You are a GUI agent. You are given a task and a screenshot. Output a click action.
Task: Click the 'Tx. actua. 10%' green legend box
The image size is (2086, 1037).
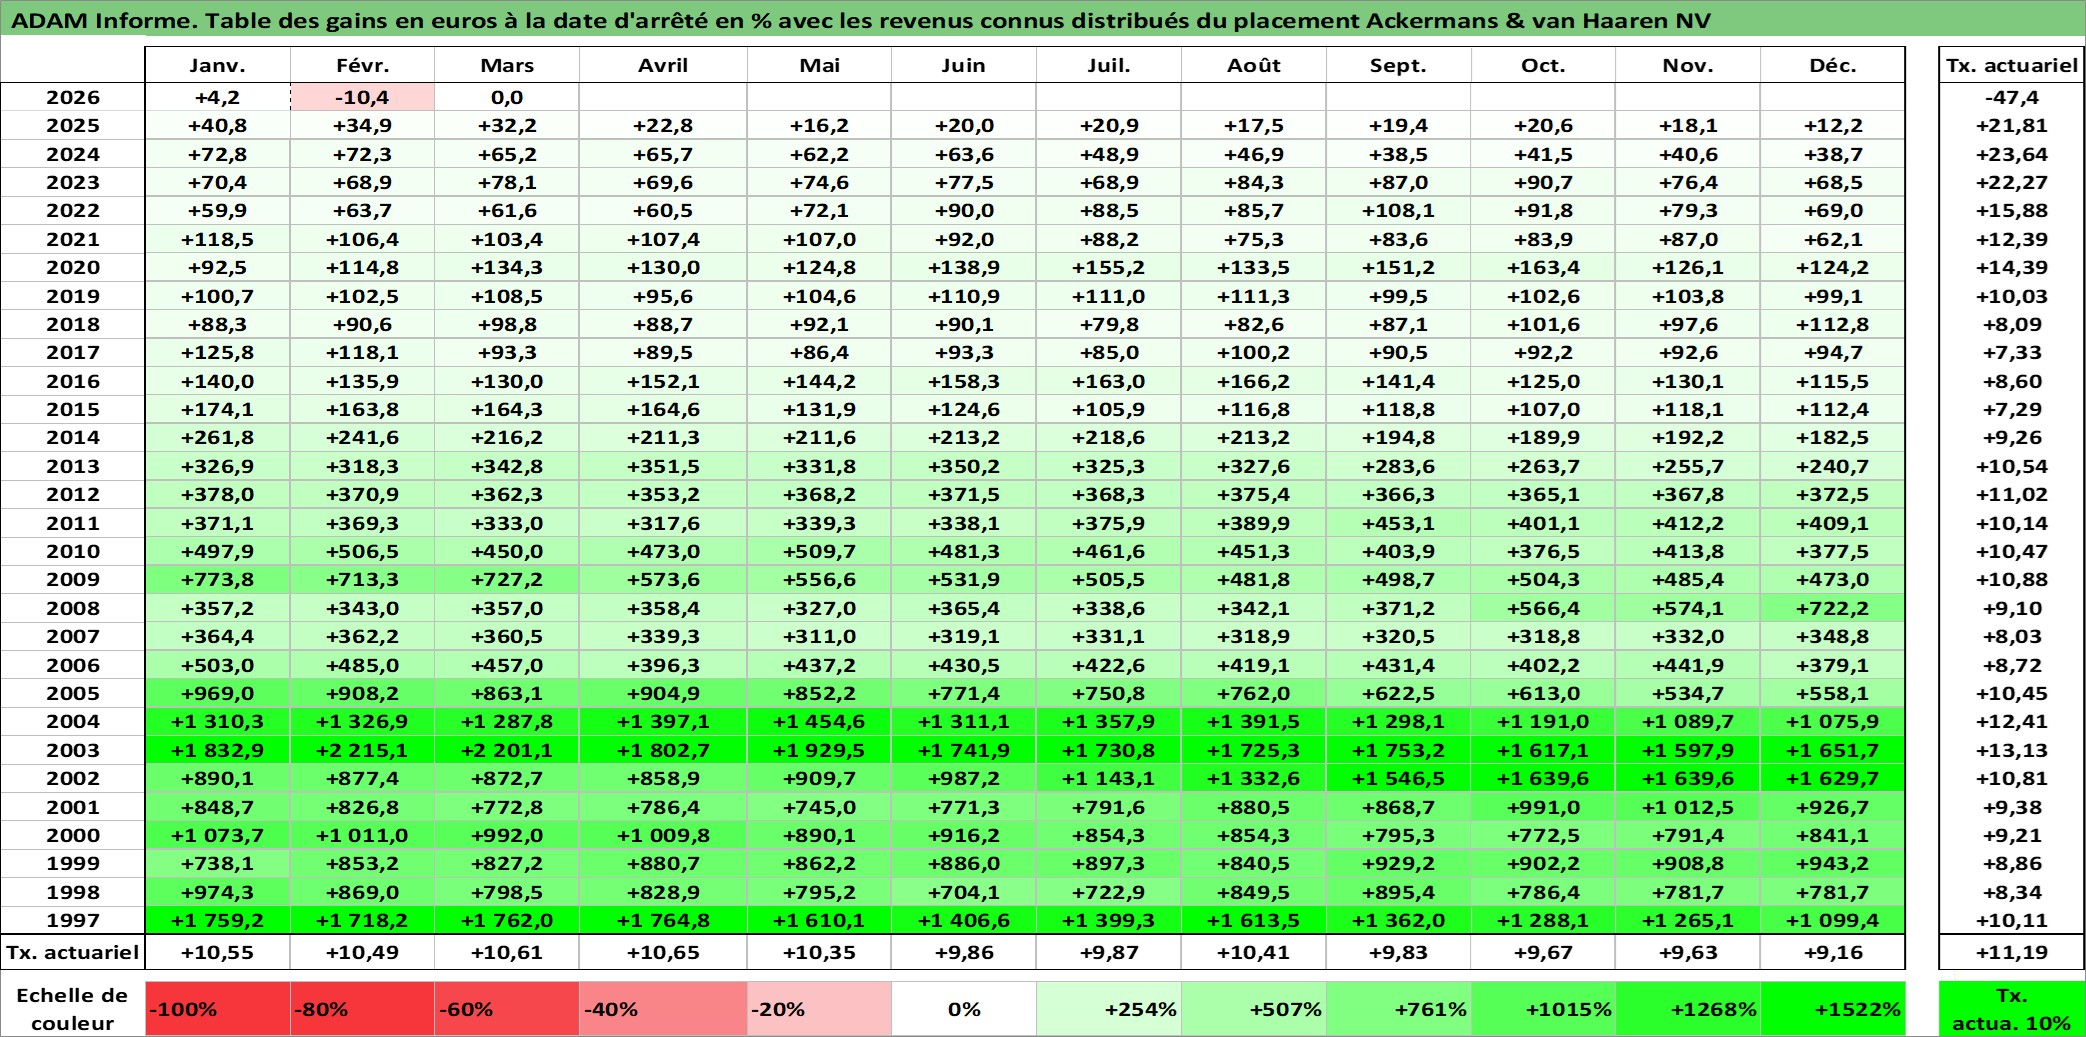pyautogui.click(x=2012, y=1009)
